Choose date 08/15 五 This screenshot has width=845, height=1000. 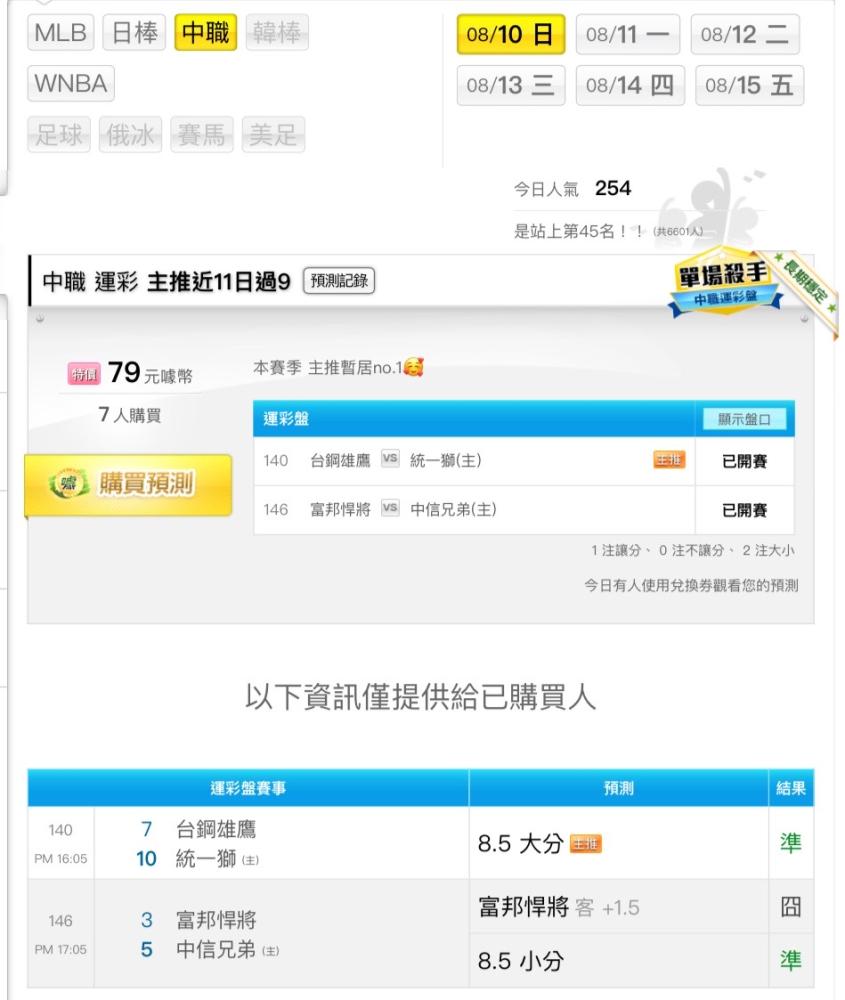(749, 85)
